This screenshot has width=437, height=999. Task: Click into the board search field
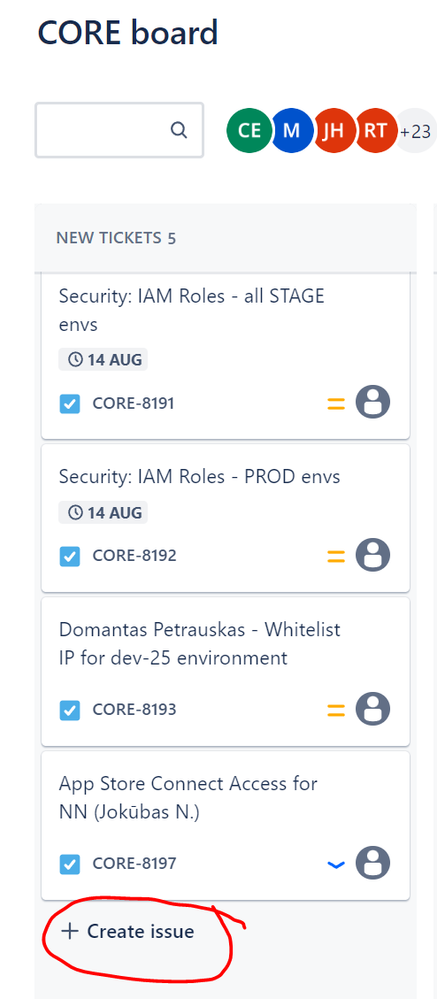pyautogui.click(x=119, y=130)
